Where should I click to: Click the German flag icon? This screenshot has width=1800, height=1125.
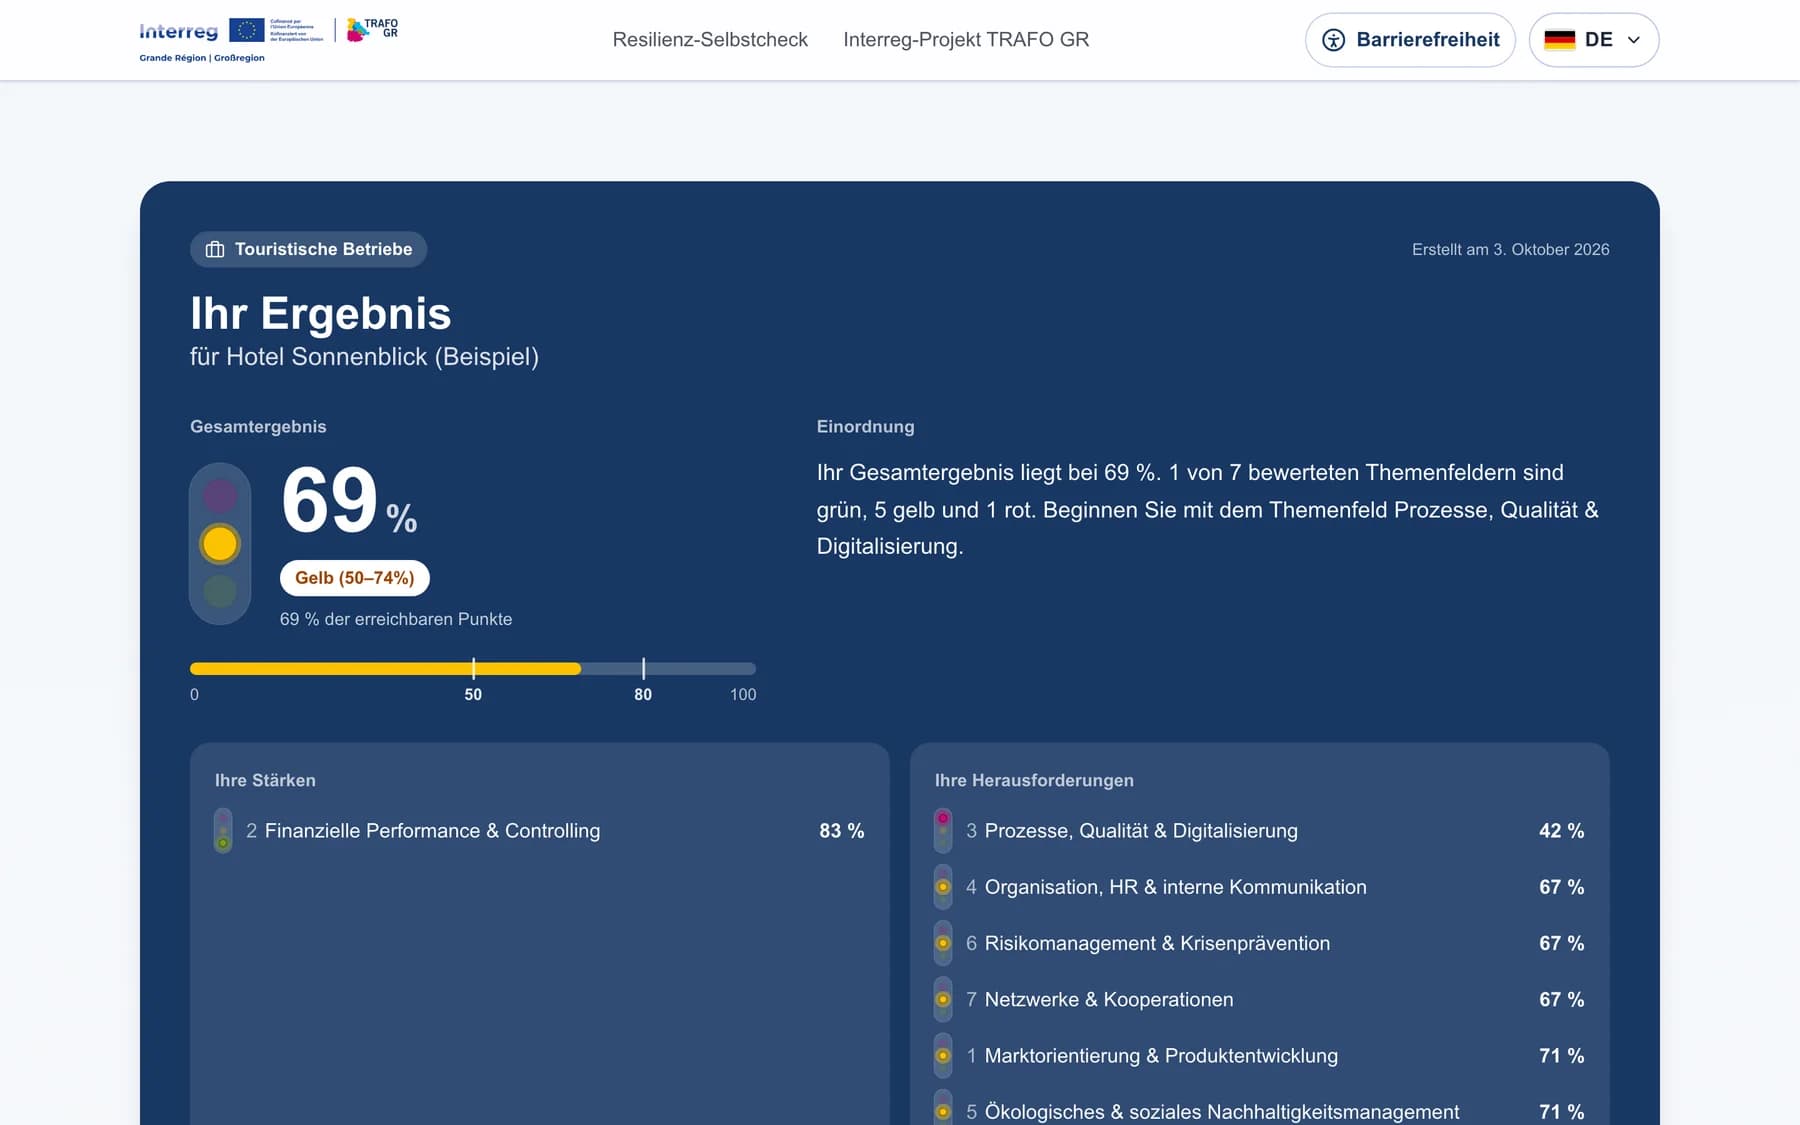(1559, 40)
